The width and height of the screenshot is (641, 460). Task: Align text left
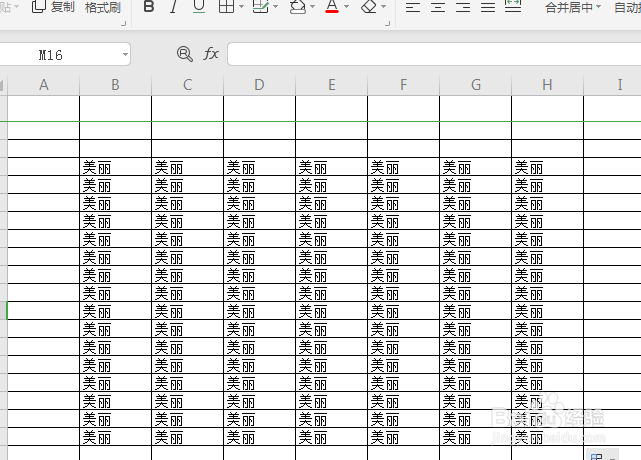pyautogui.click(x=412, y=7)
